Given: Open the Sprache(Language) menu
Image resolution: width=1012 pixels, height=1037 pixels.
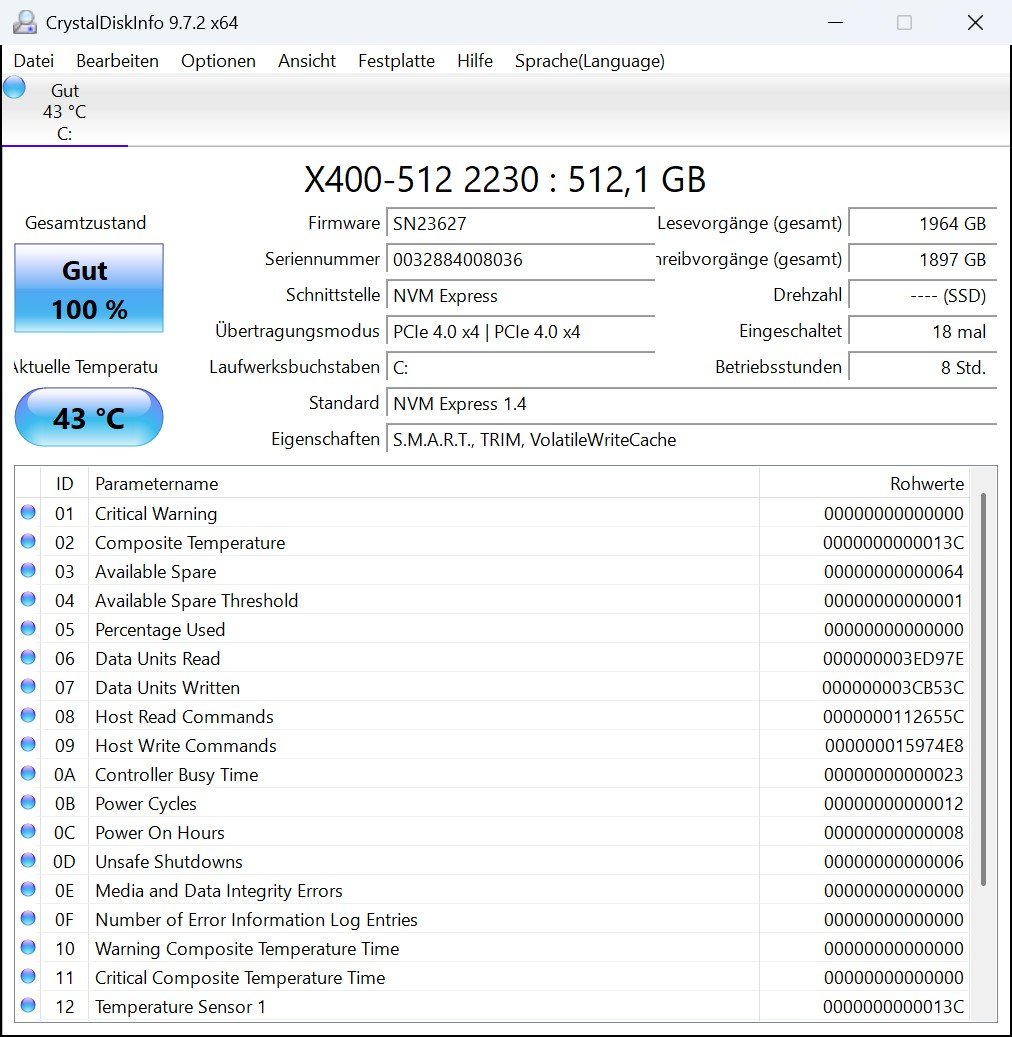Looking at the screenshot, I should pos(590,61).
